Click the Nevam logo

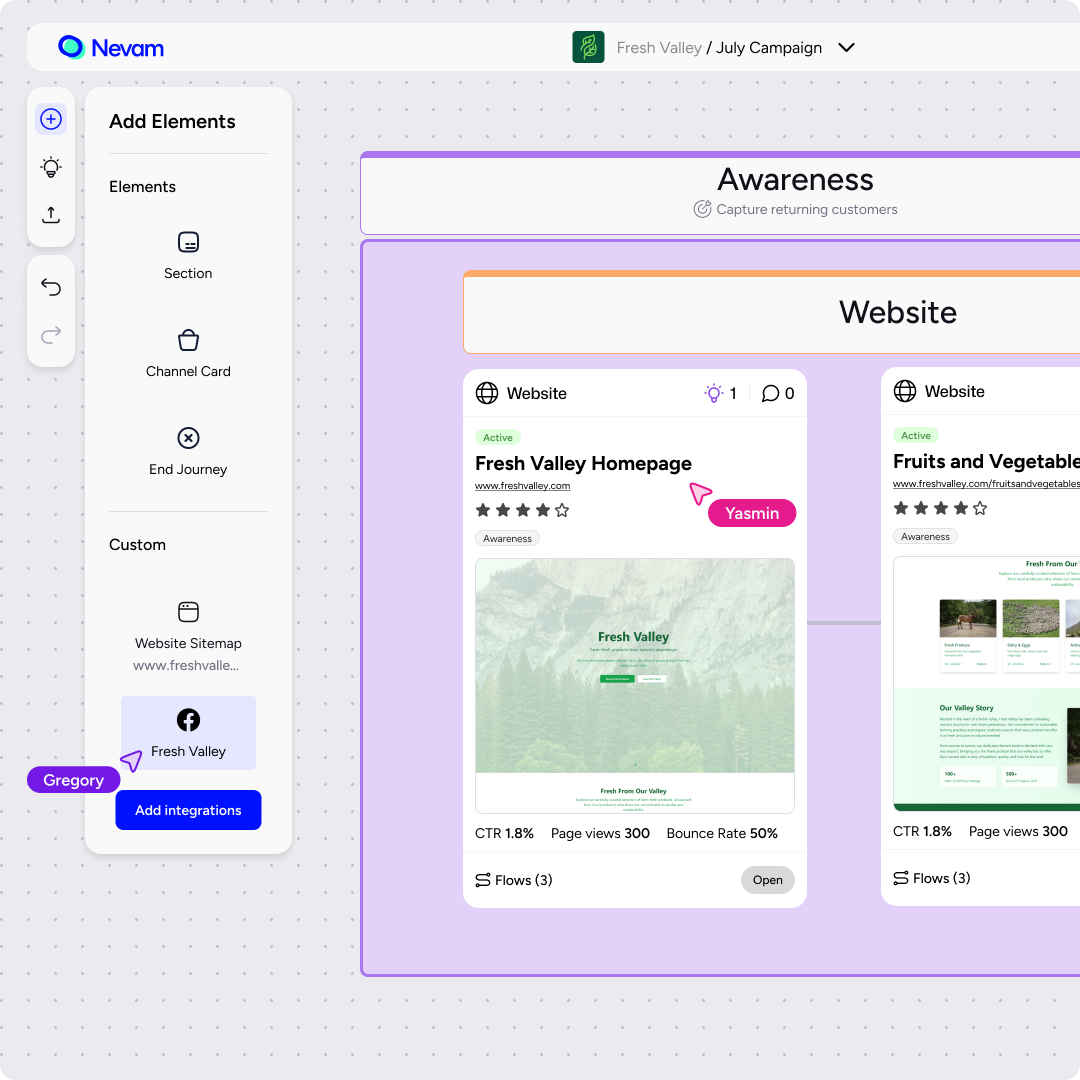point(111,48)
